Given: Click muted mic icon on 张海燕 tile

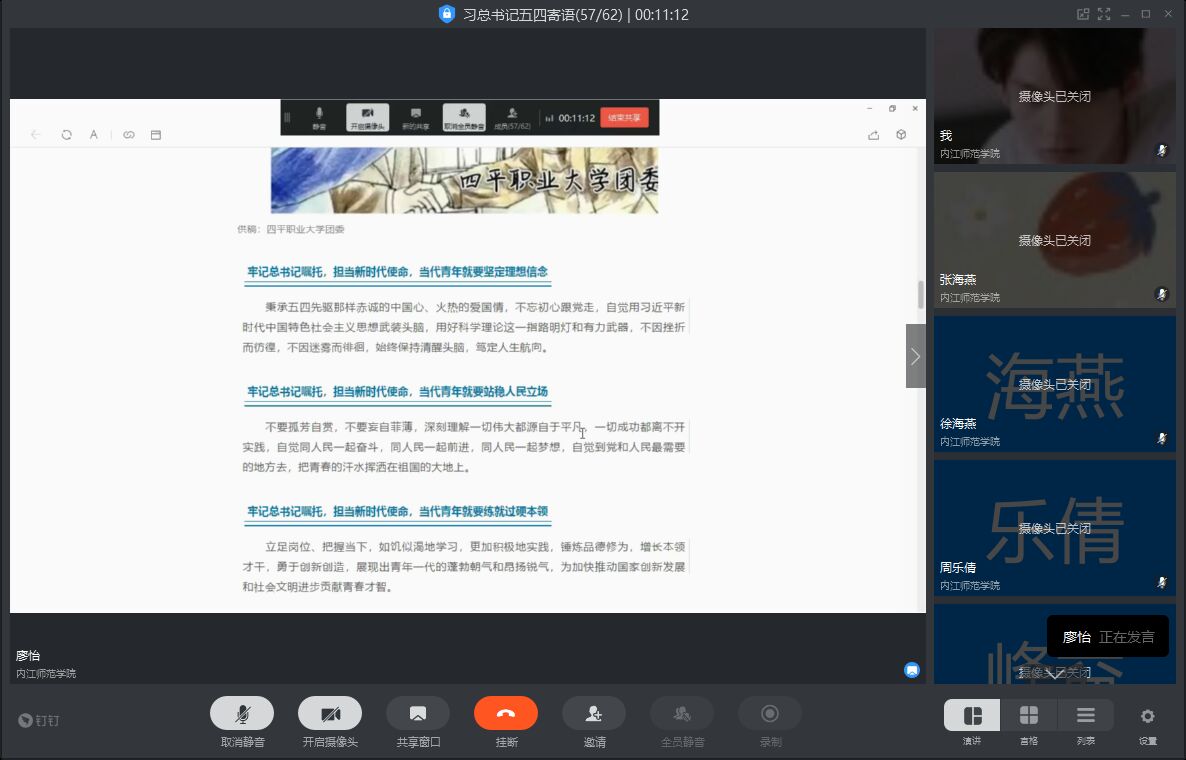Looking at the screenshot, I should coord(1163,294).
